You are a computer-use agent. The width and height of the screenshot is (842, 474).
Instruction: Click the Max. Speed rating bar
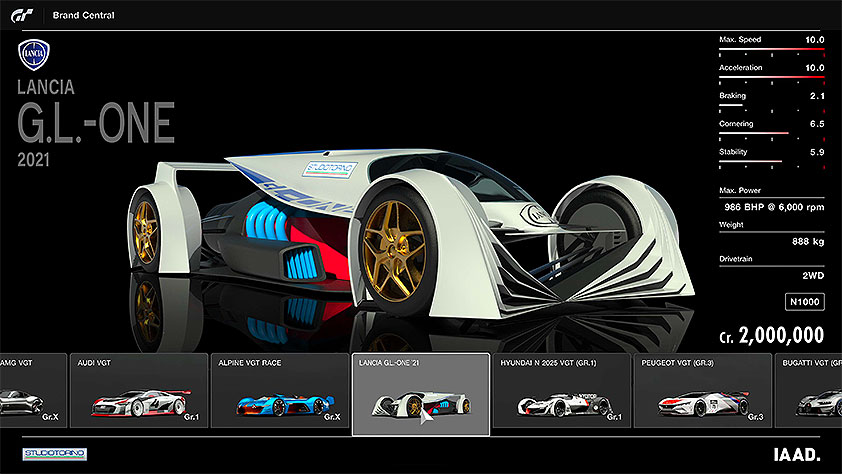[772, 49]
